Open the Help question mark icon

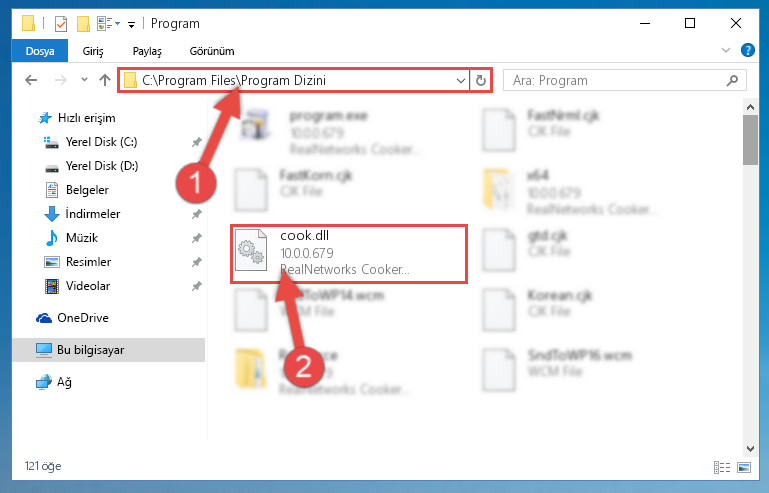[x=747, y=50]
